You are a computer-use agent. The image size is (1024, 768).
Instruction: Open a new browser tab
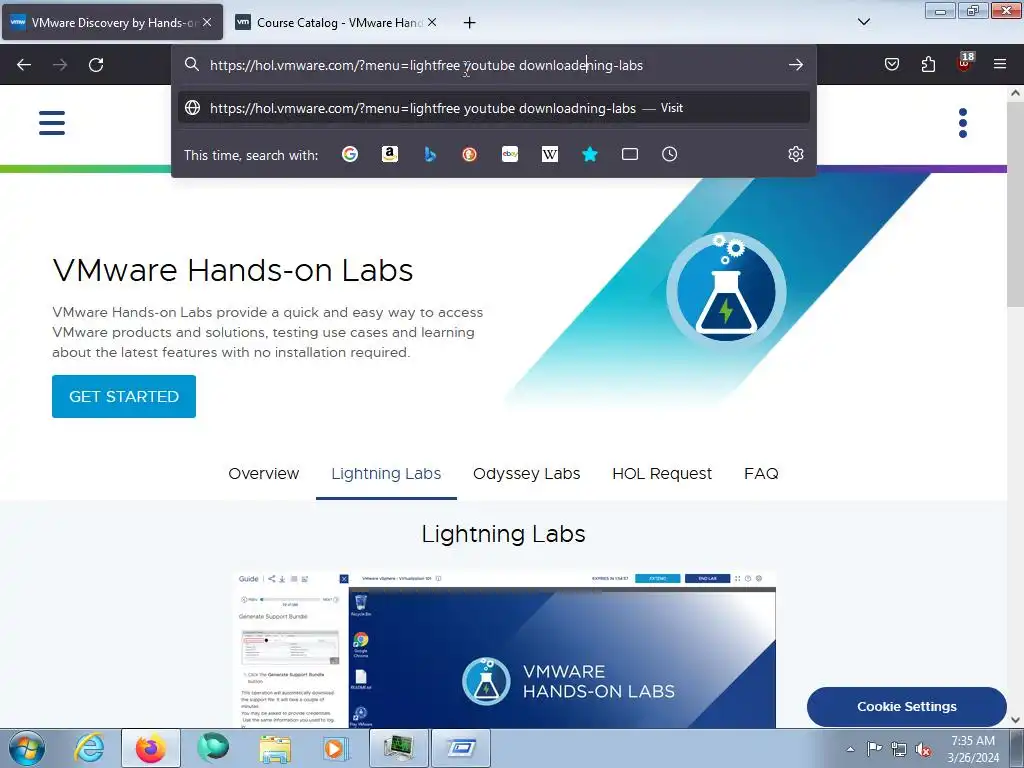[470, 23]
